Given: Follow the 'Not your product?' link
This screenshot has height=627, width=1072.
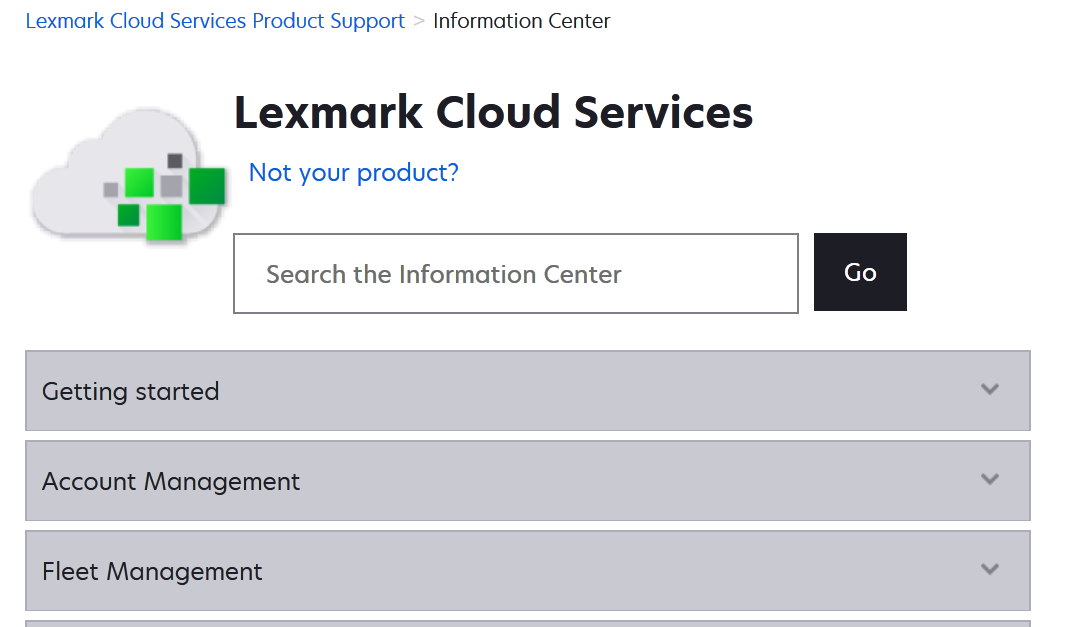Looking at the screenshot, I should [353, 172].
